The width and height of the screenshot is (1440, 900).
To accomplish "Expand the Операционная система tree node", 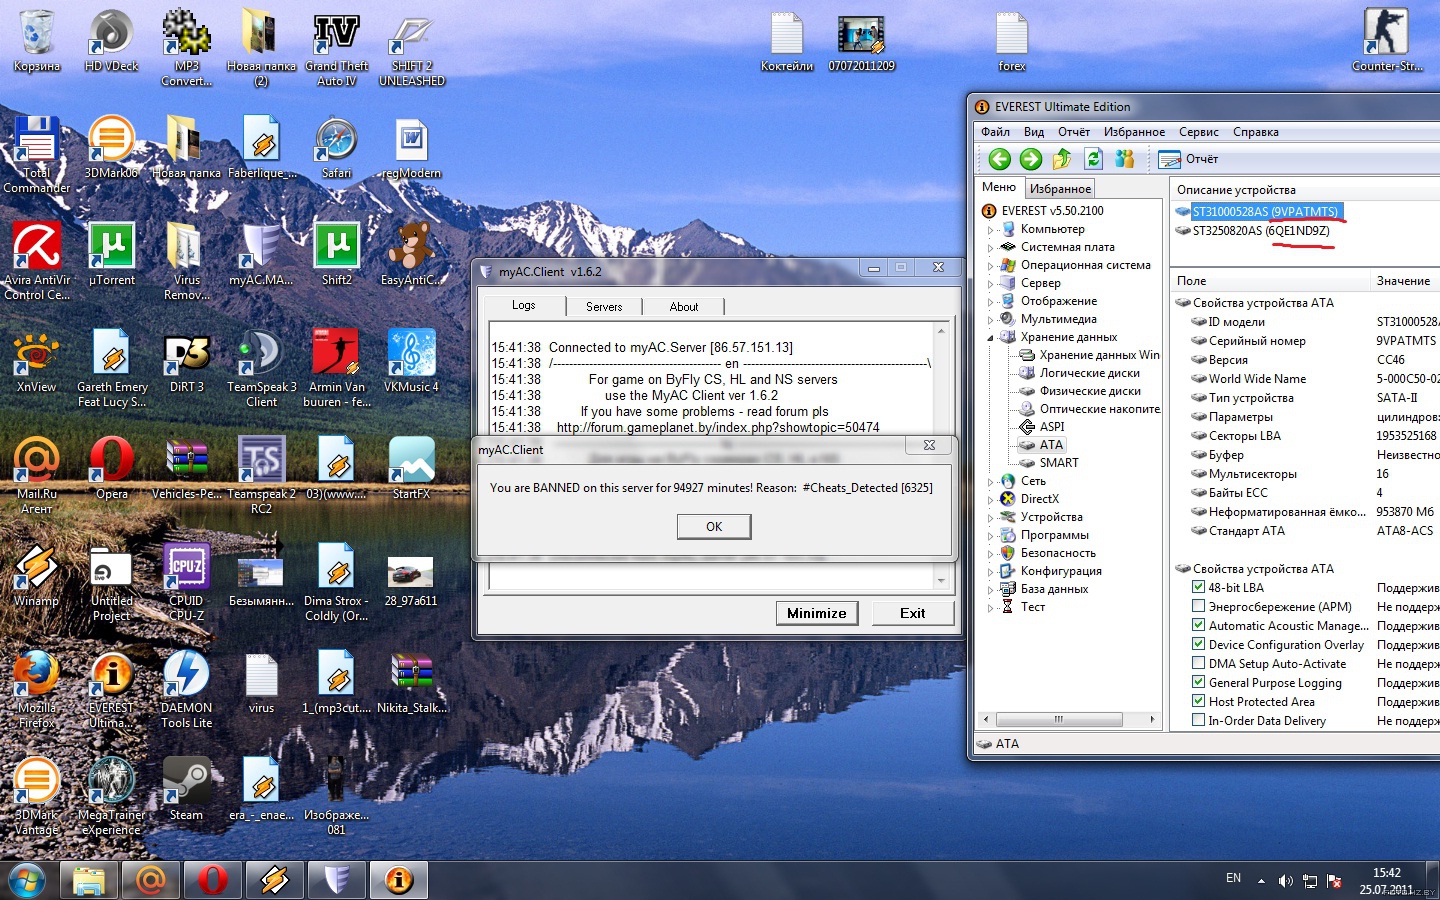I will click(991, 266).
